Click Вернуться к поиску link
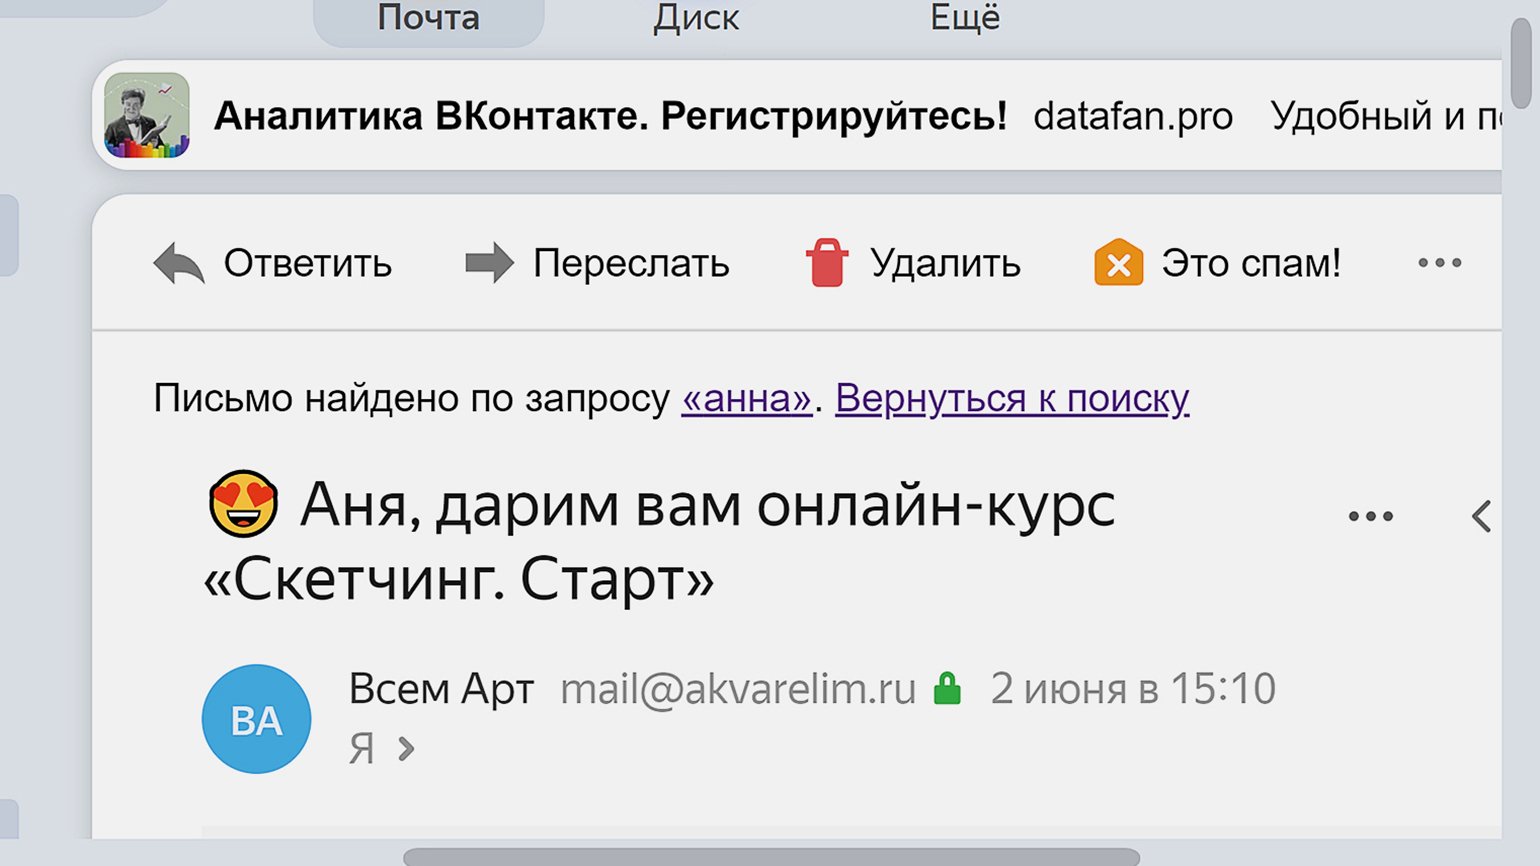Screen dimensions: 1540x866 click(1011, 398)
